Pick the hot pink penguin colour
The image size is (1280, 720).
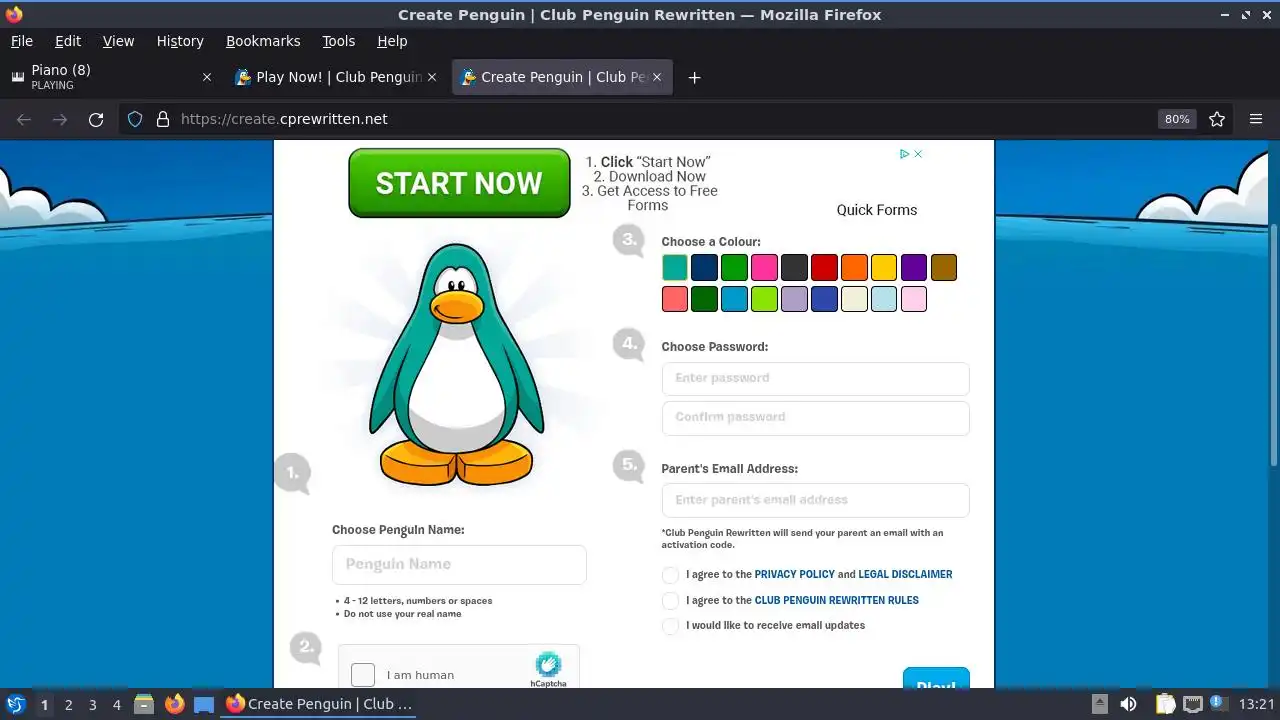pyautogui.click(x=764, y=268)
